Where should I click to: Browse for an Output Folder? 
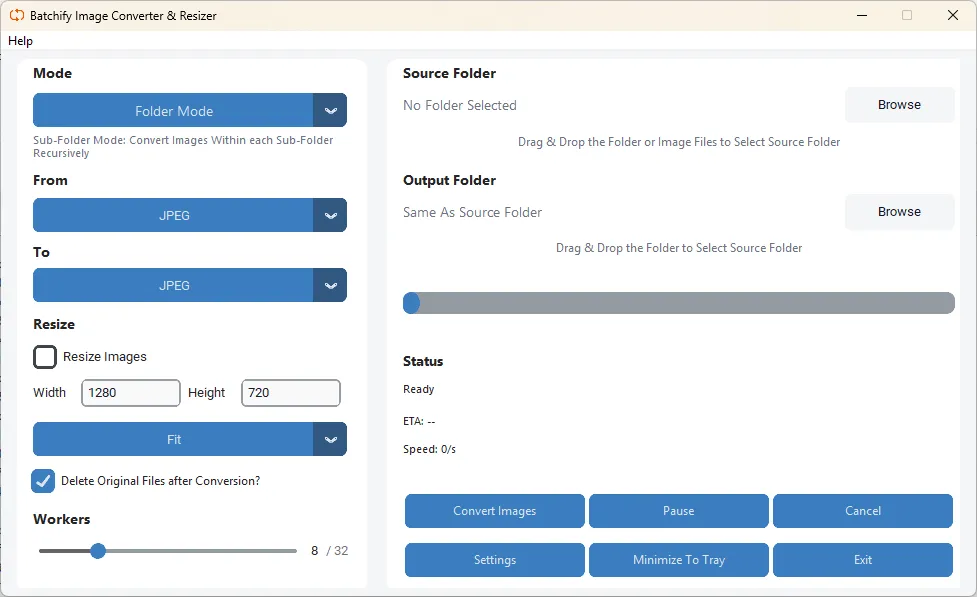pyautogui.click(x=898, y=211)
